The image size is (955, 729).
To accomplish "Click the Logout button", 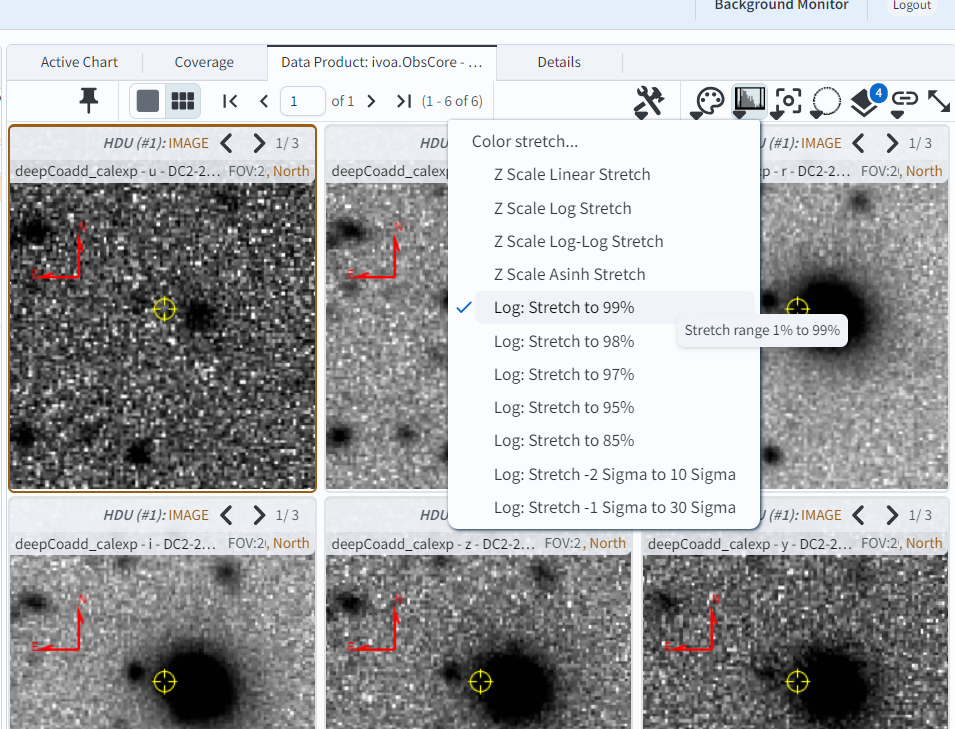I will pos(911,6).
